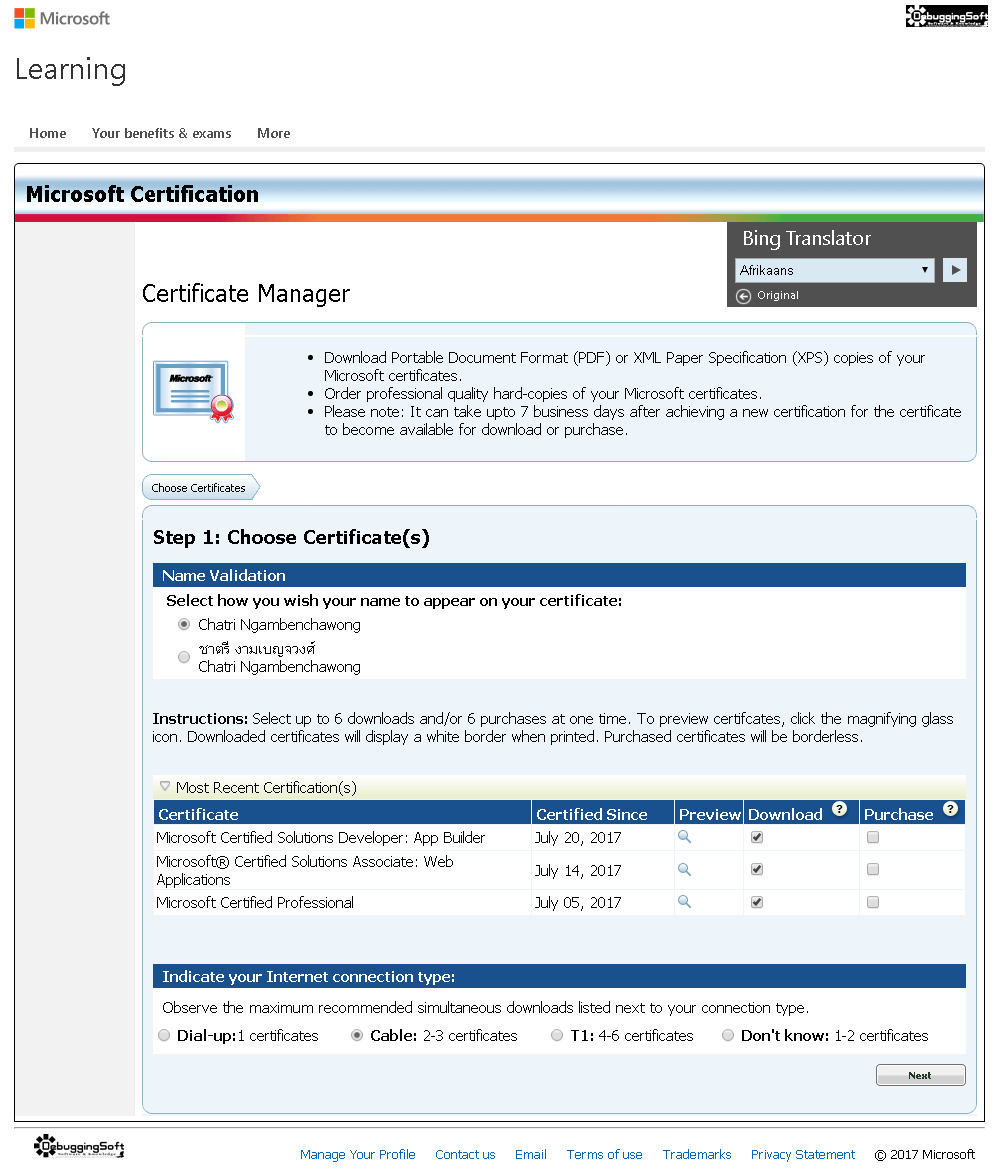
Task: Uncheck Download for Microsoft Certified Professional
Action: click(x=757, y=902)
